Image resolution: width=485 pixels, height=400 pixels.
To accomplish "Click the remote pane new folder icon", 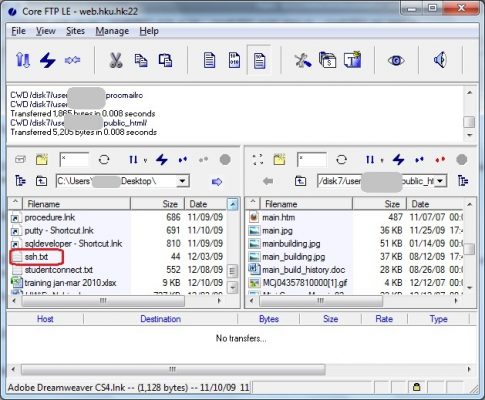I will click(279, 160).
